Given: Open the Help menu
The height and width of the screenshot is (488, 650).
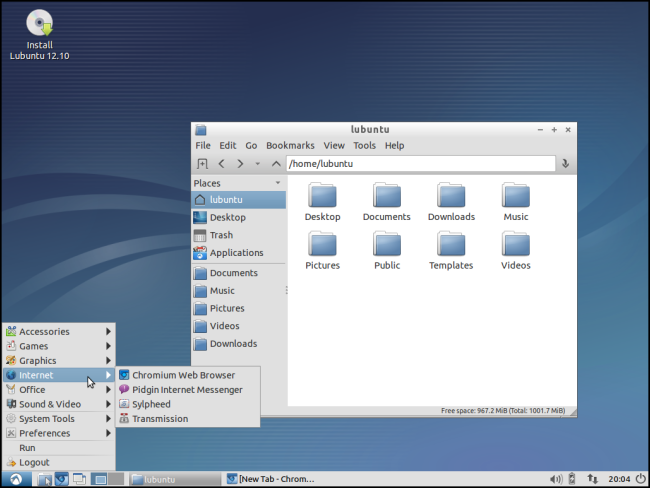Looking at the screenshot, I should coord(394,146).
